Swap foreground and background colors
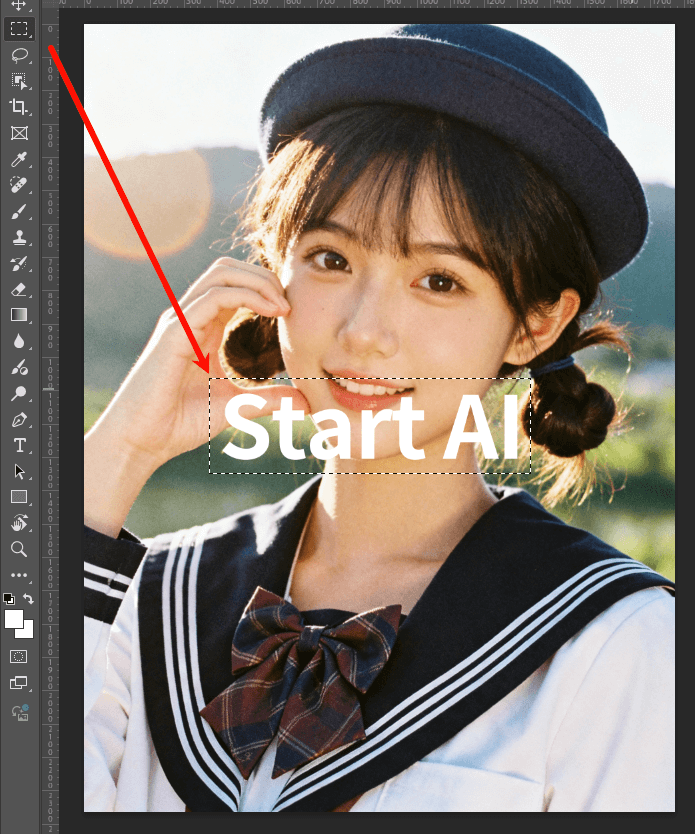This screenshot has height=834, width=695. point(29,599)
